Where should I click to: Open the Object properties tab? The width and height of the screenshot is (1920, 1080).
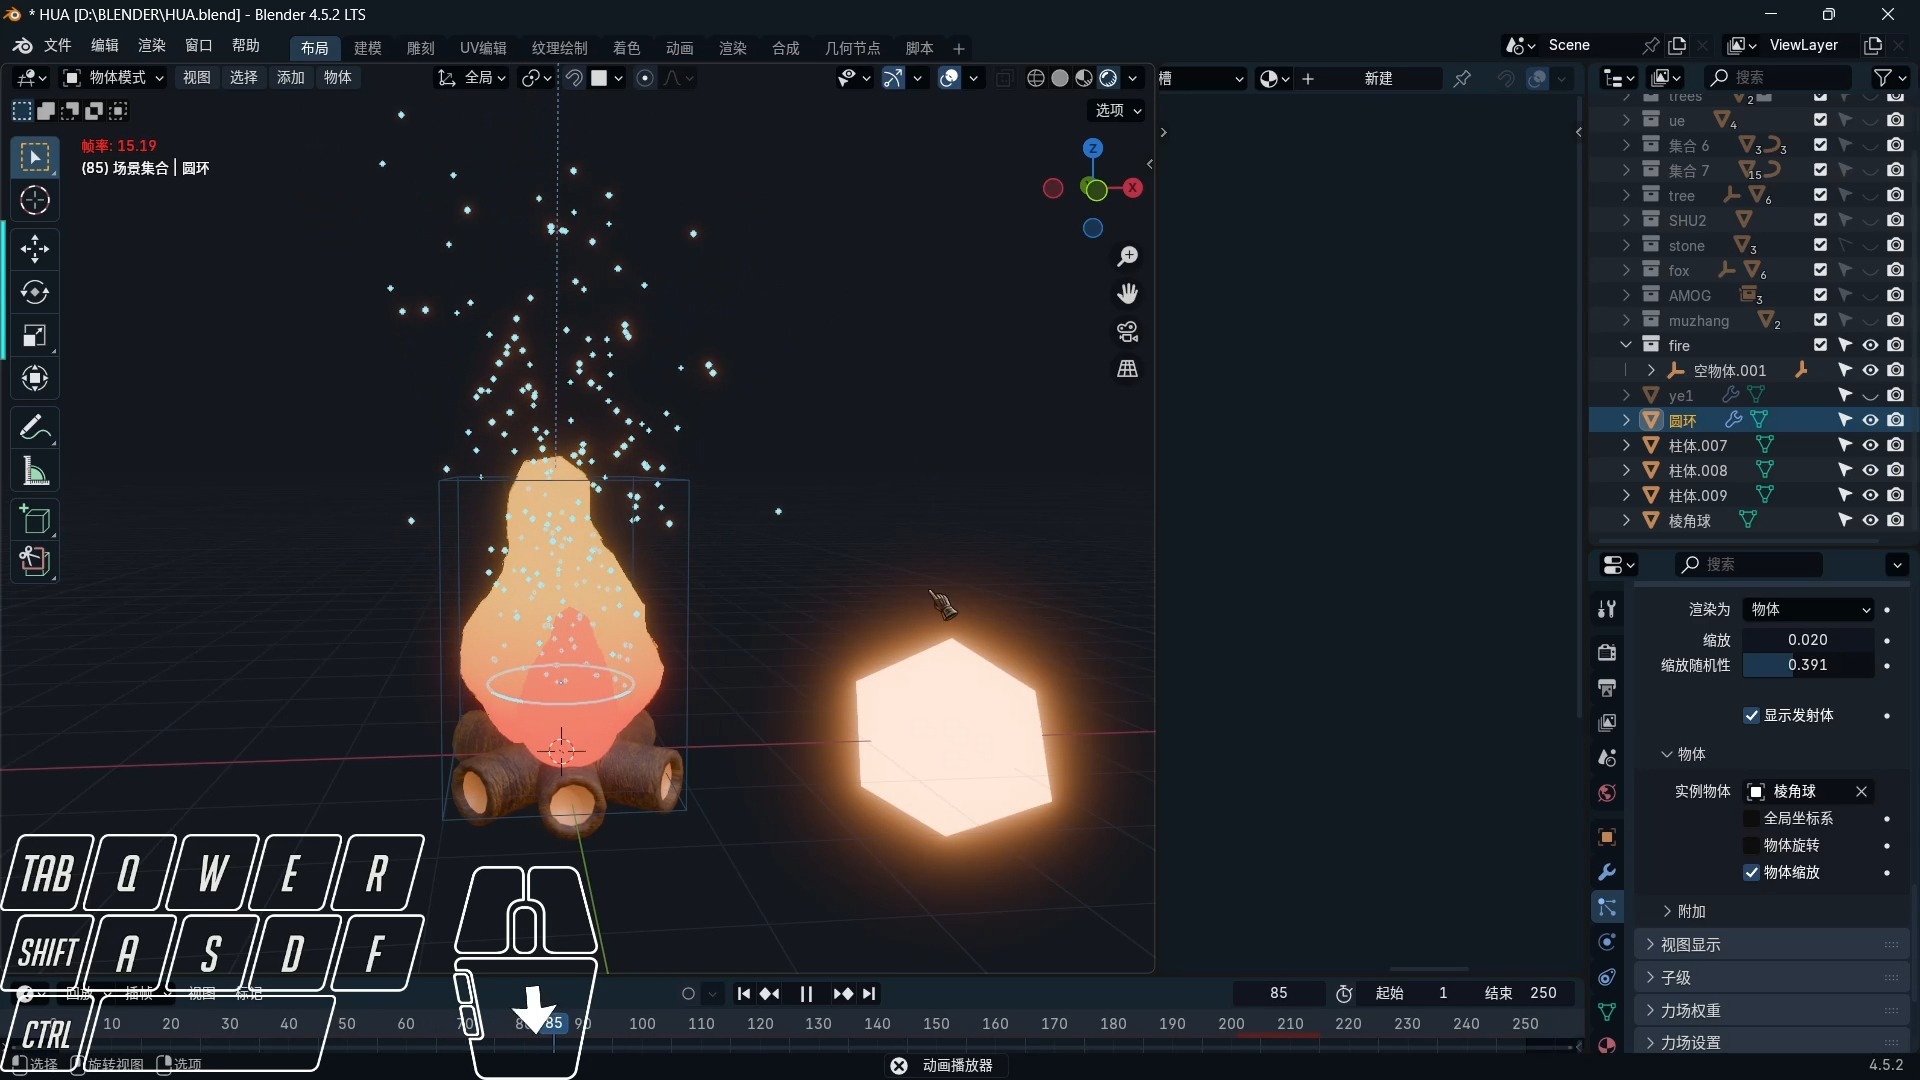[x=1607, y=837]
